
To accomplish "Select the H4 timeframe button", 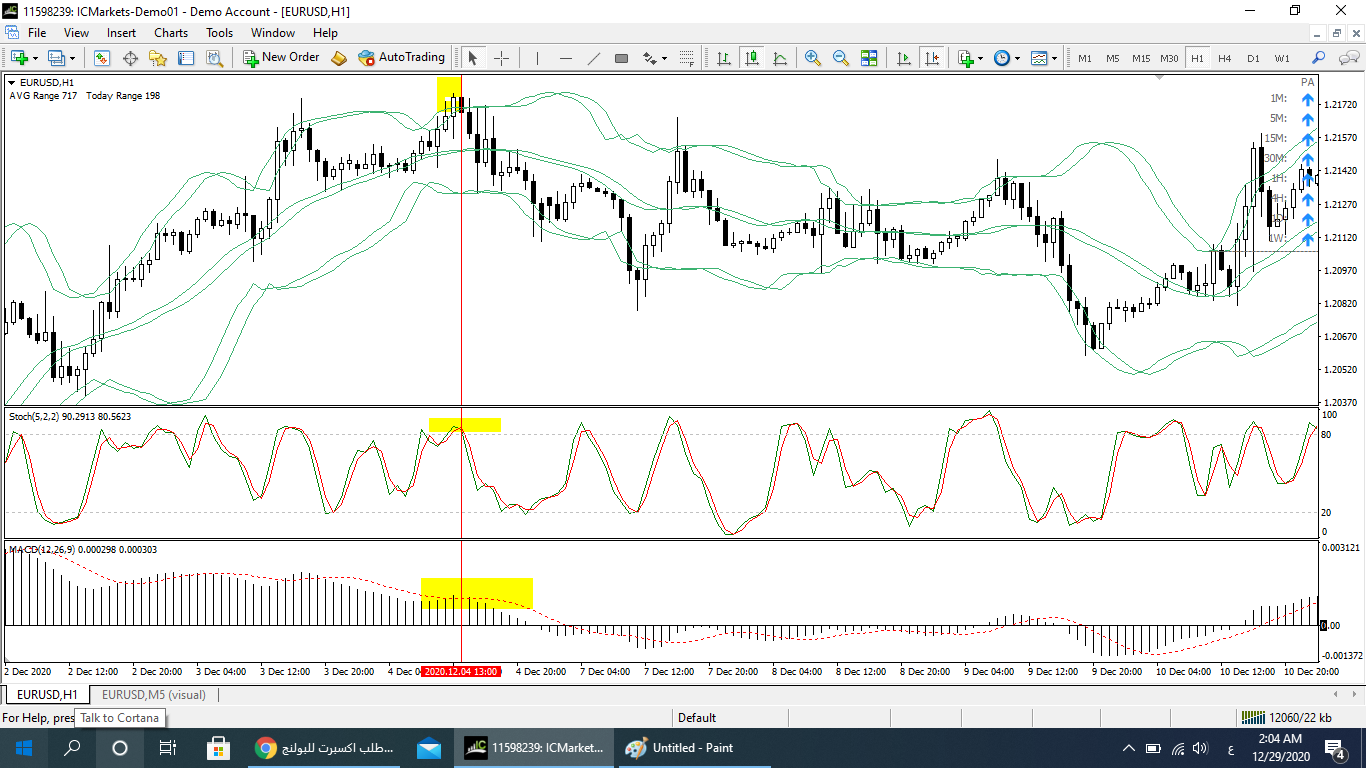I will (1225, 58).
